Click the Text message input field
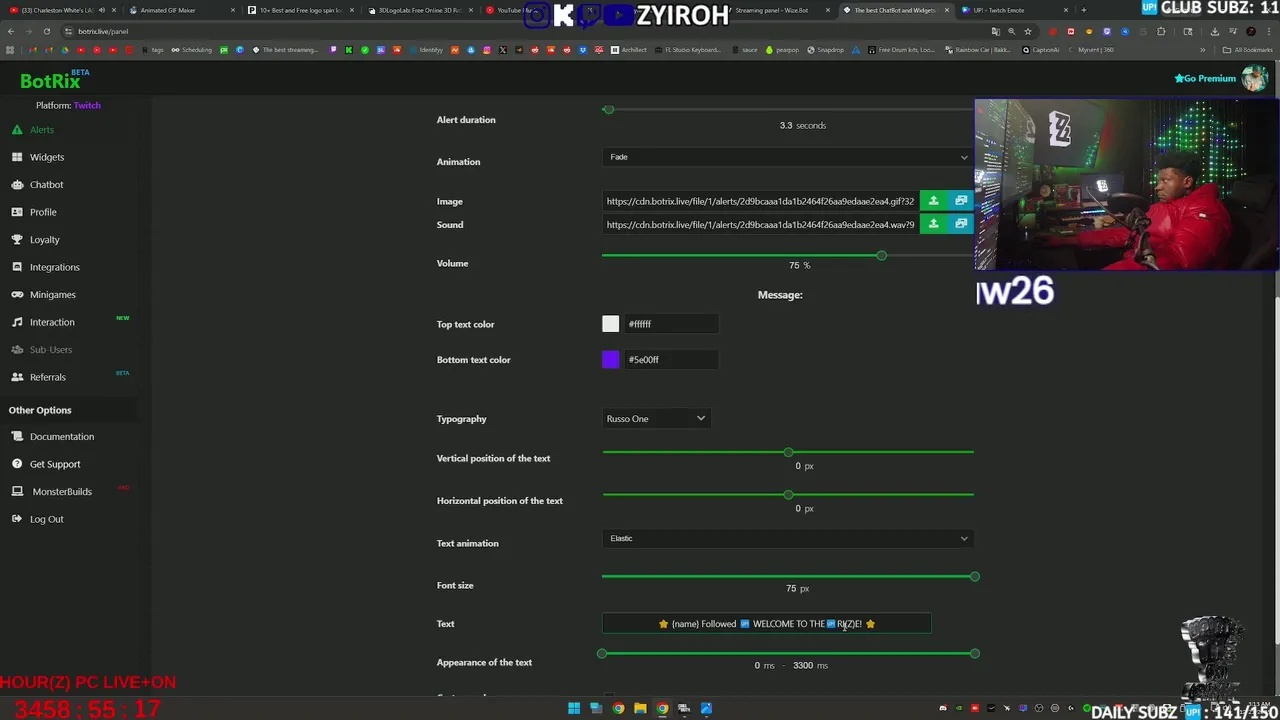1280x720 pixels. 766,624
